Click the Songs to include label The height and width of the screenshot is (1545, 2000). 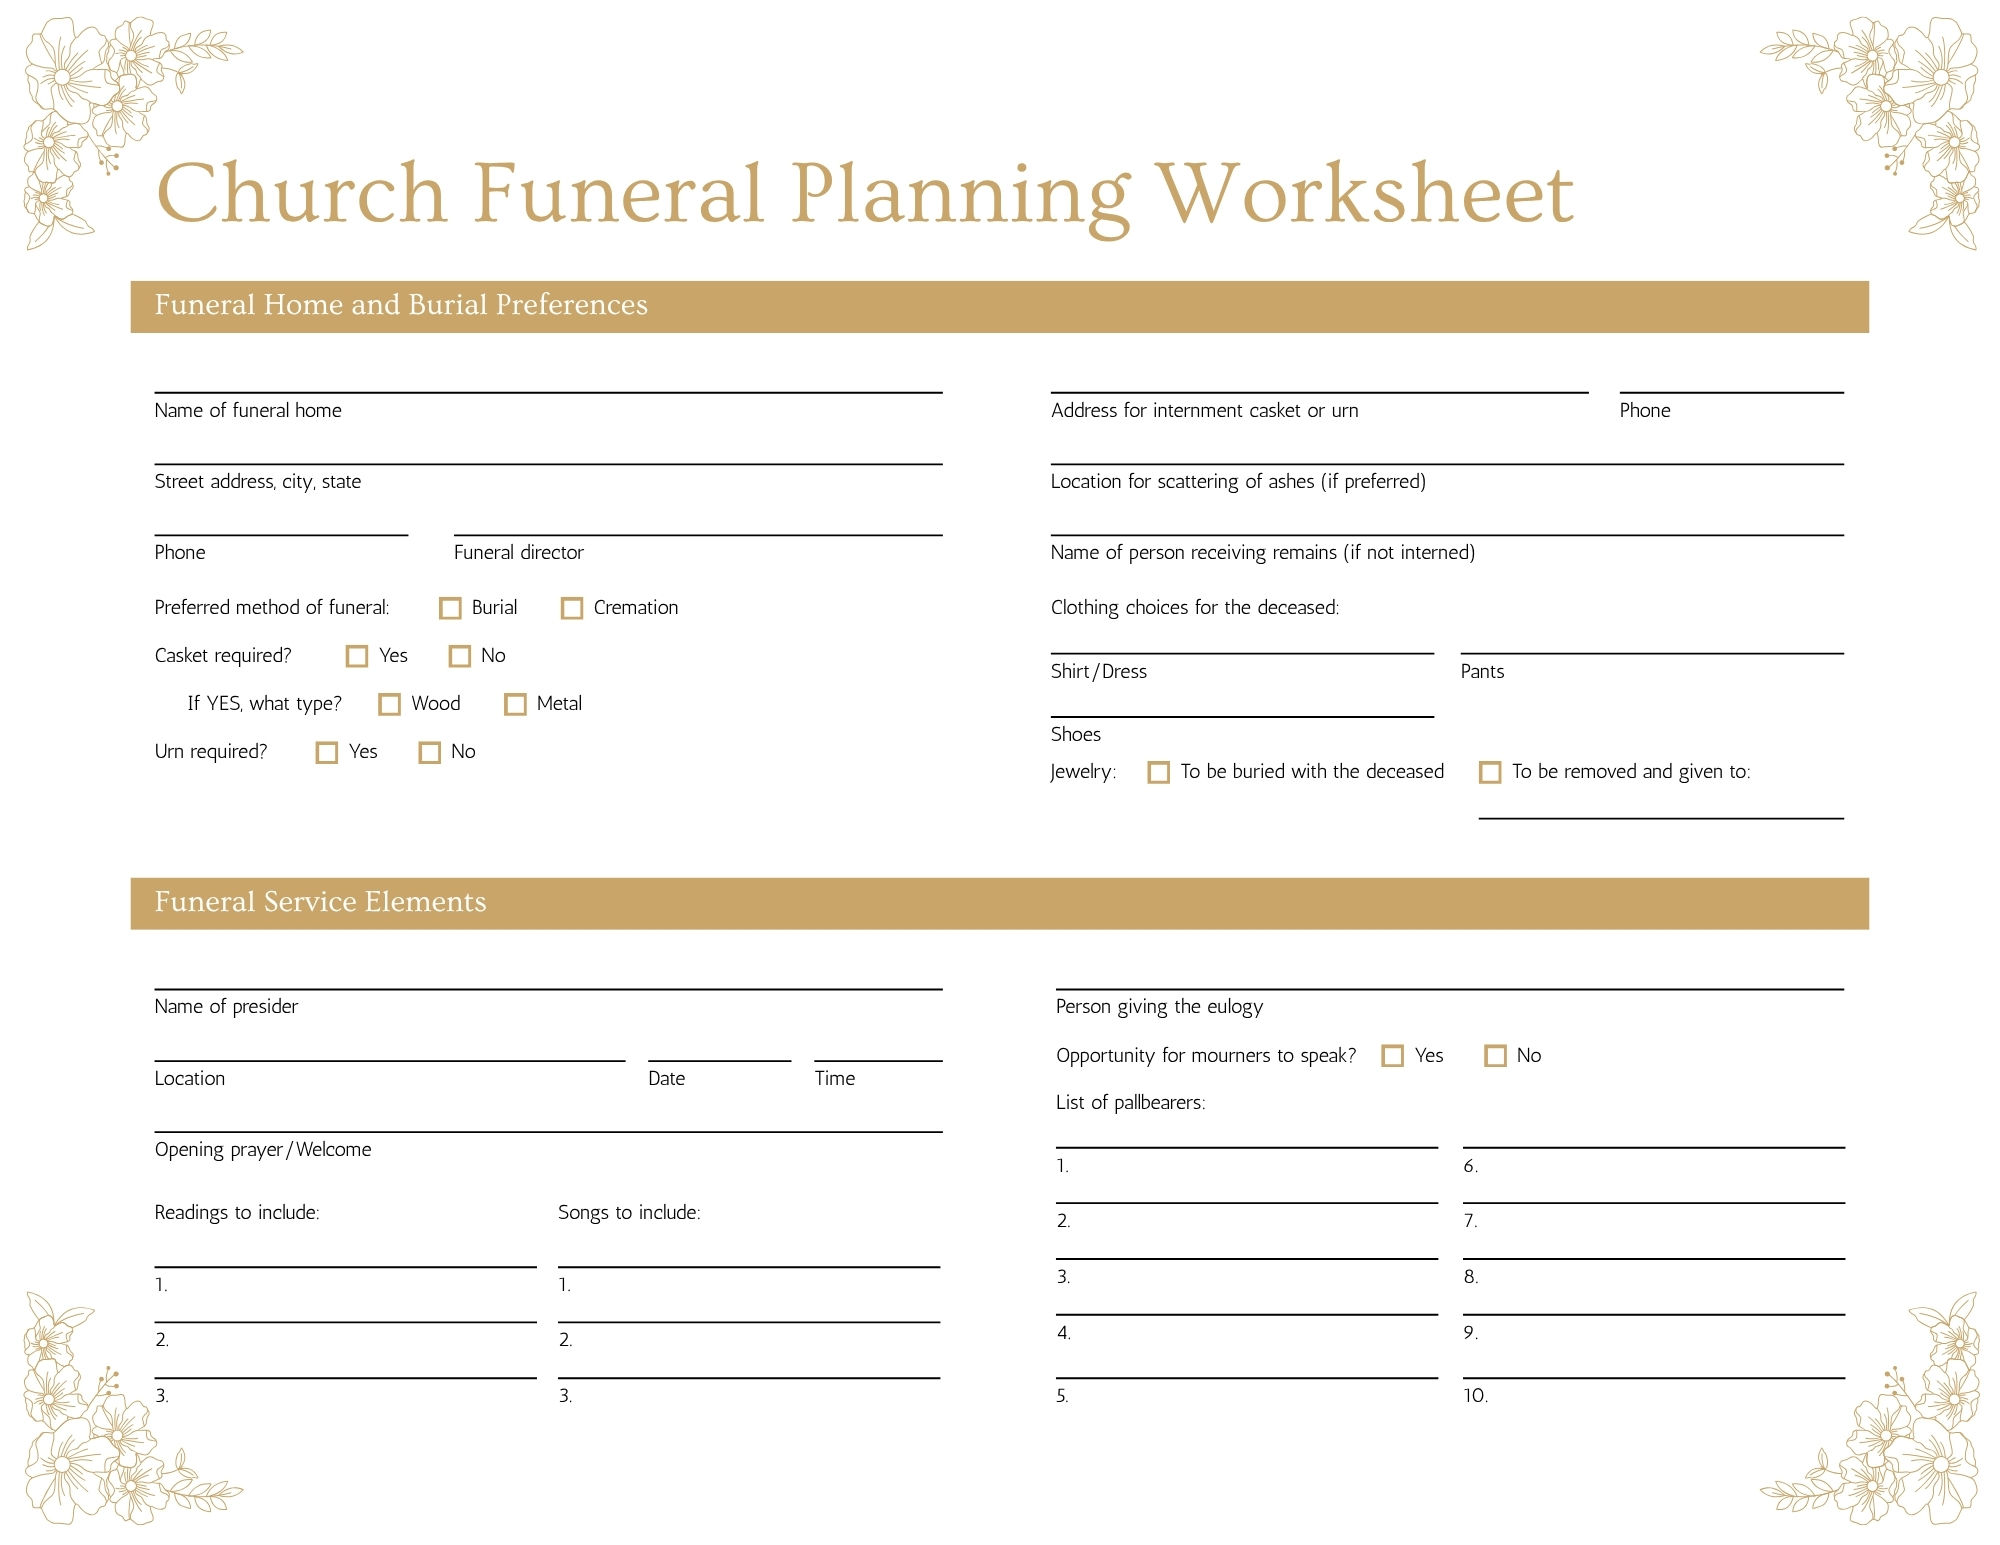tap(629, 1213)
